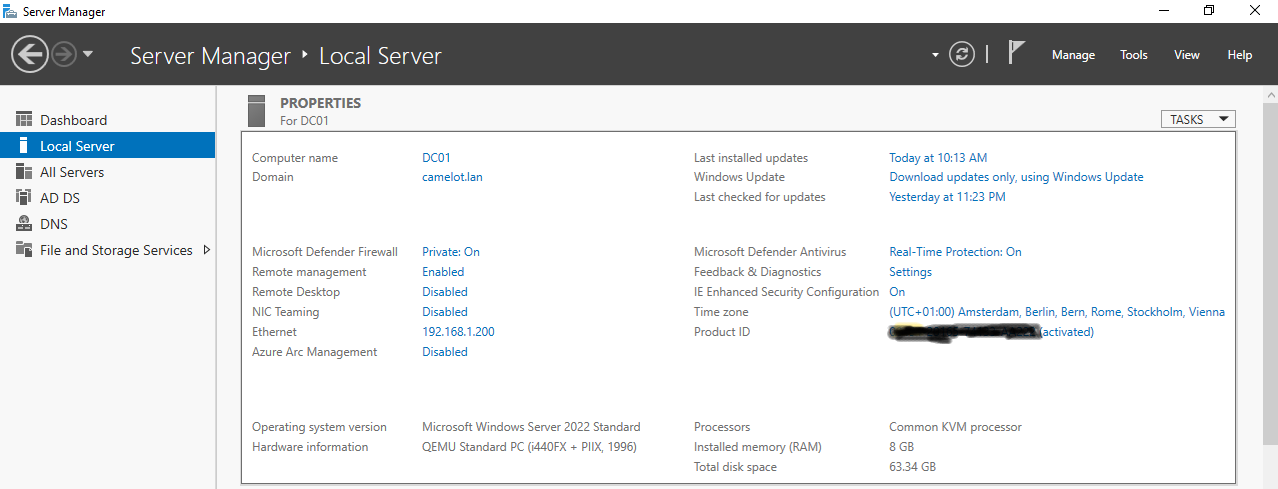This screenshot has width=1278, height=489.
Task: Expand File and Storage Services arrow
Action: (x=206, y=250)
